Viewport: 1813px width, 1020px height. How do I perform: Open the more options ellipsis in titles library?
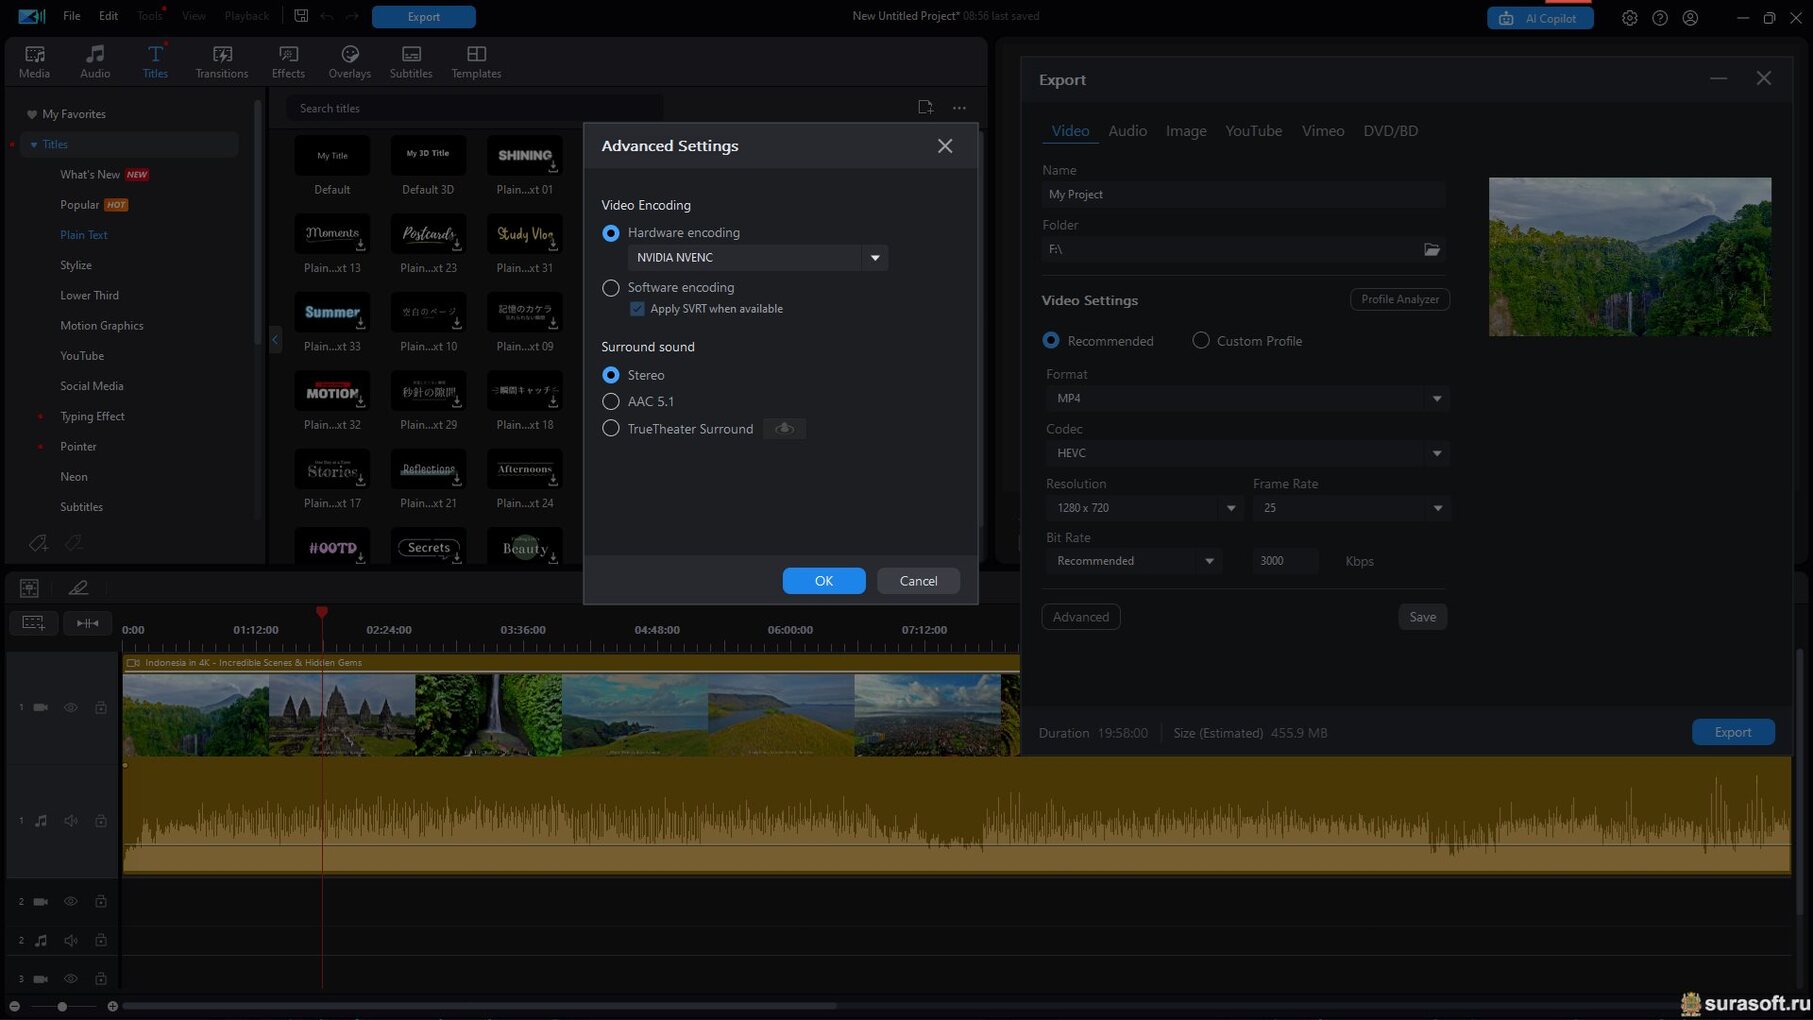959,108
